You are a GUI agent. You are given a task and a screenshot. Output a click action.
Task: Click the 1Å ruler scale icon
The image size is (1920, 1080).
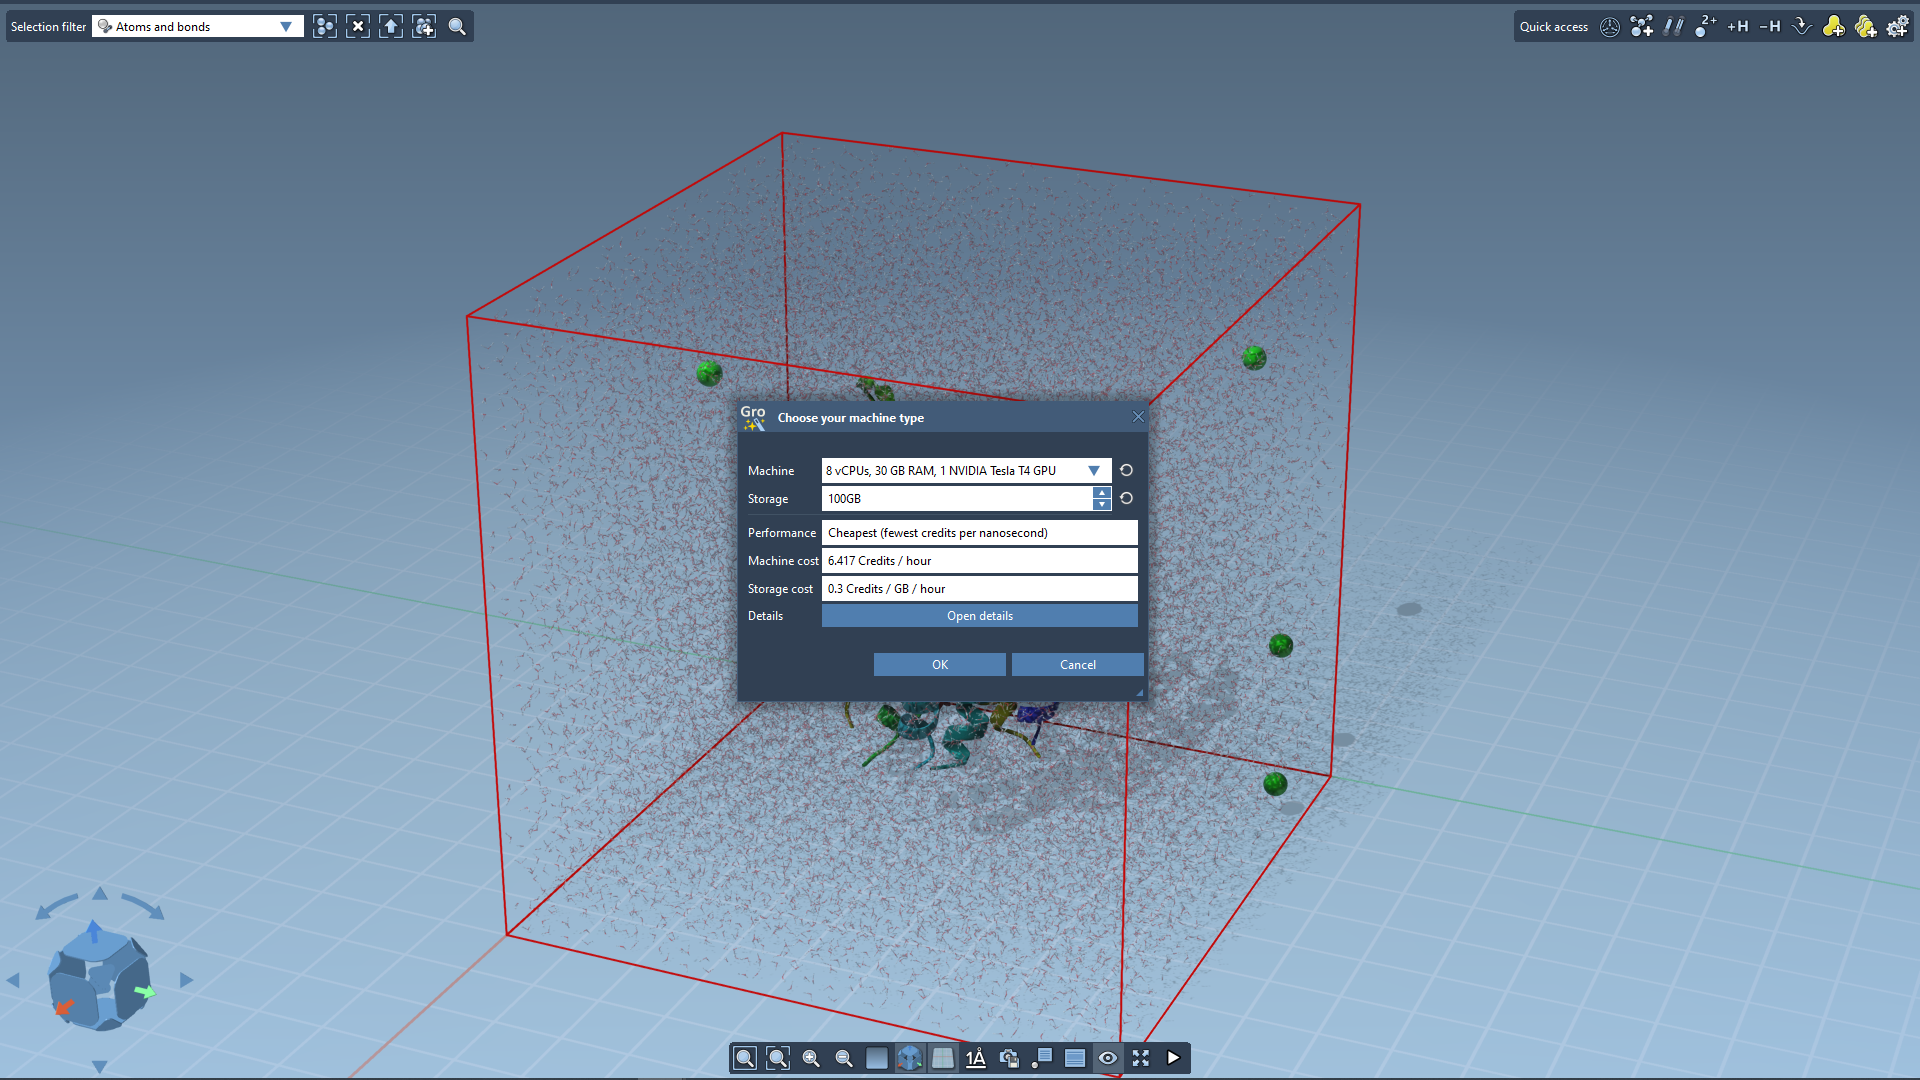tap(976, 1058)
